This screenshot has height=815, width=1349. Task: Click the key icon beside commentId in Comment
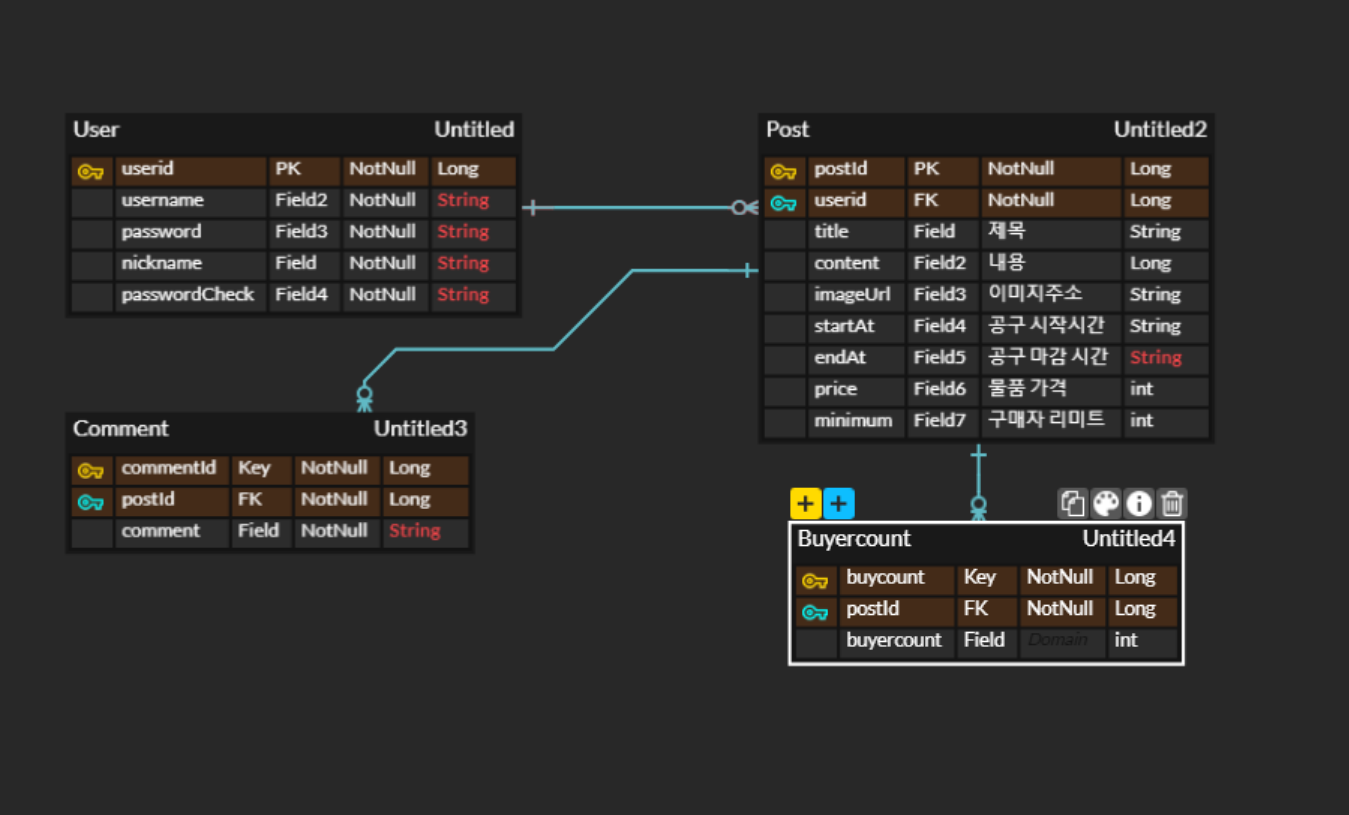coord(91,470)
